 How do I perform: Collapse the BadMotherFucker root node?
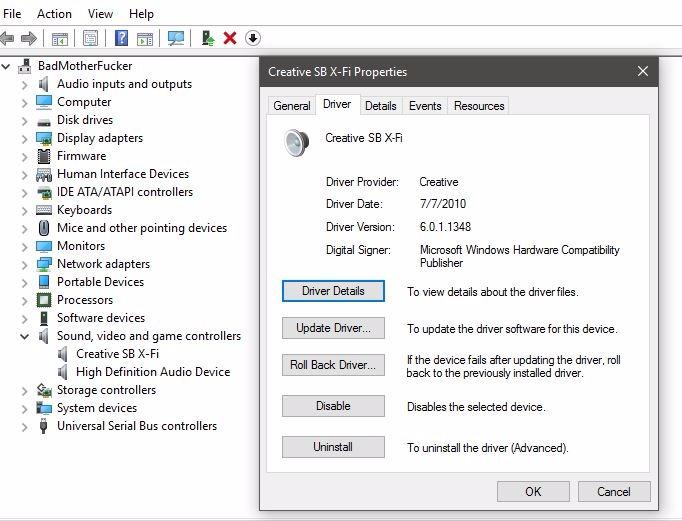6,67
